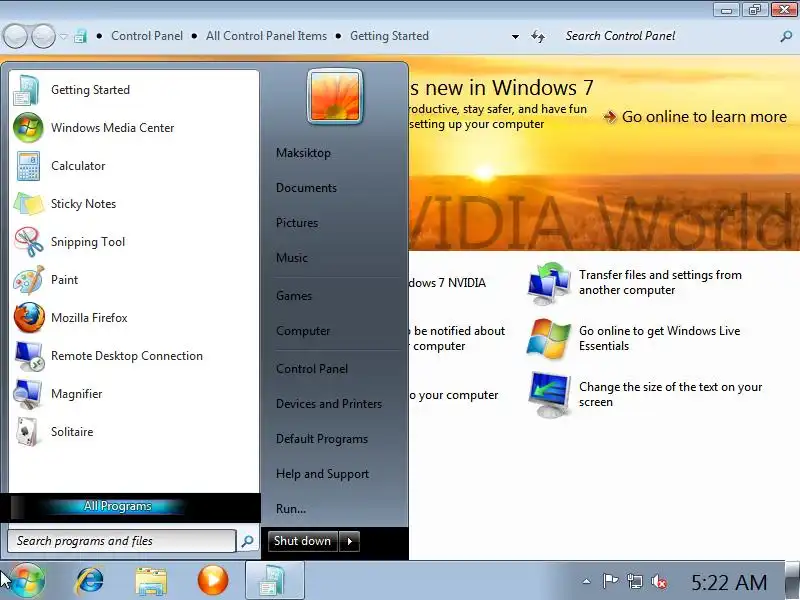800x600 pixels.
Task: Open the recent pages dropdown arrow
Action: pyautogui.click(x=63, y=36)
